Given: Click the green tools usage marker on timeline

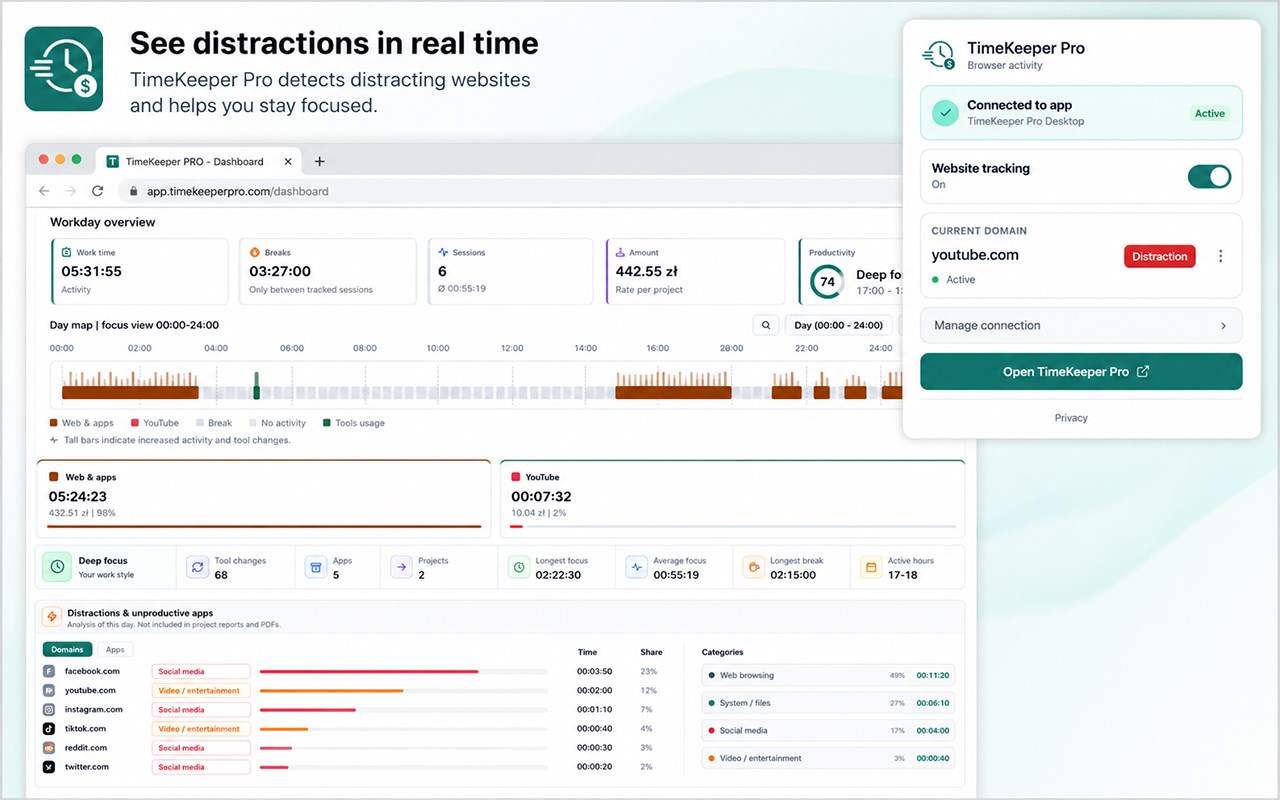Looking at the screenshot, I should 256,386.
